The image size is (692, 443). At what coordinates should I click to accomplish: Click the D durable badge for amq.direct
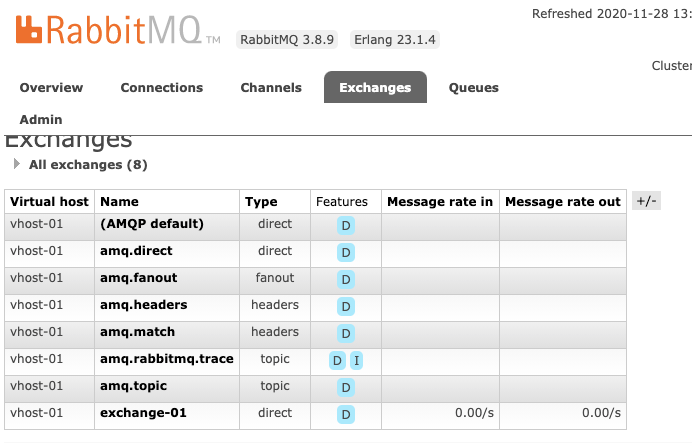click(346, 253)
